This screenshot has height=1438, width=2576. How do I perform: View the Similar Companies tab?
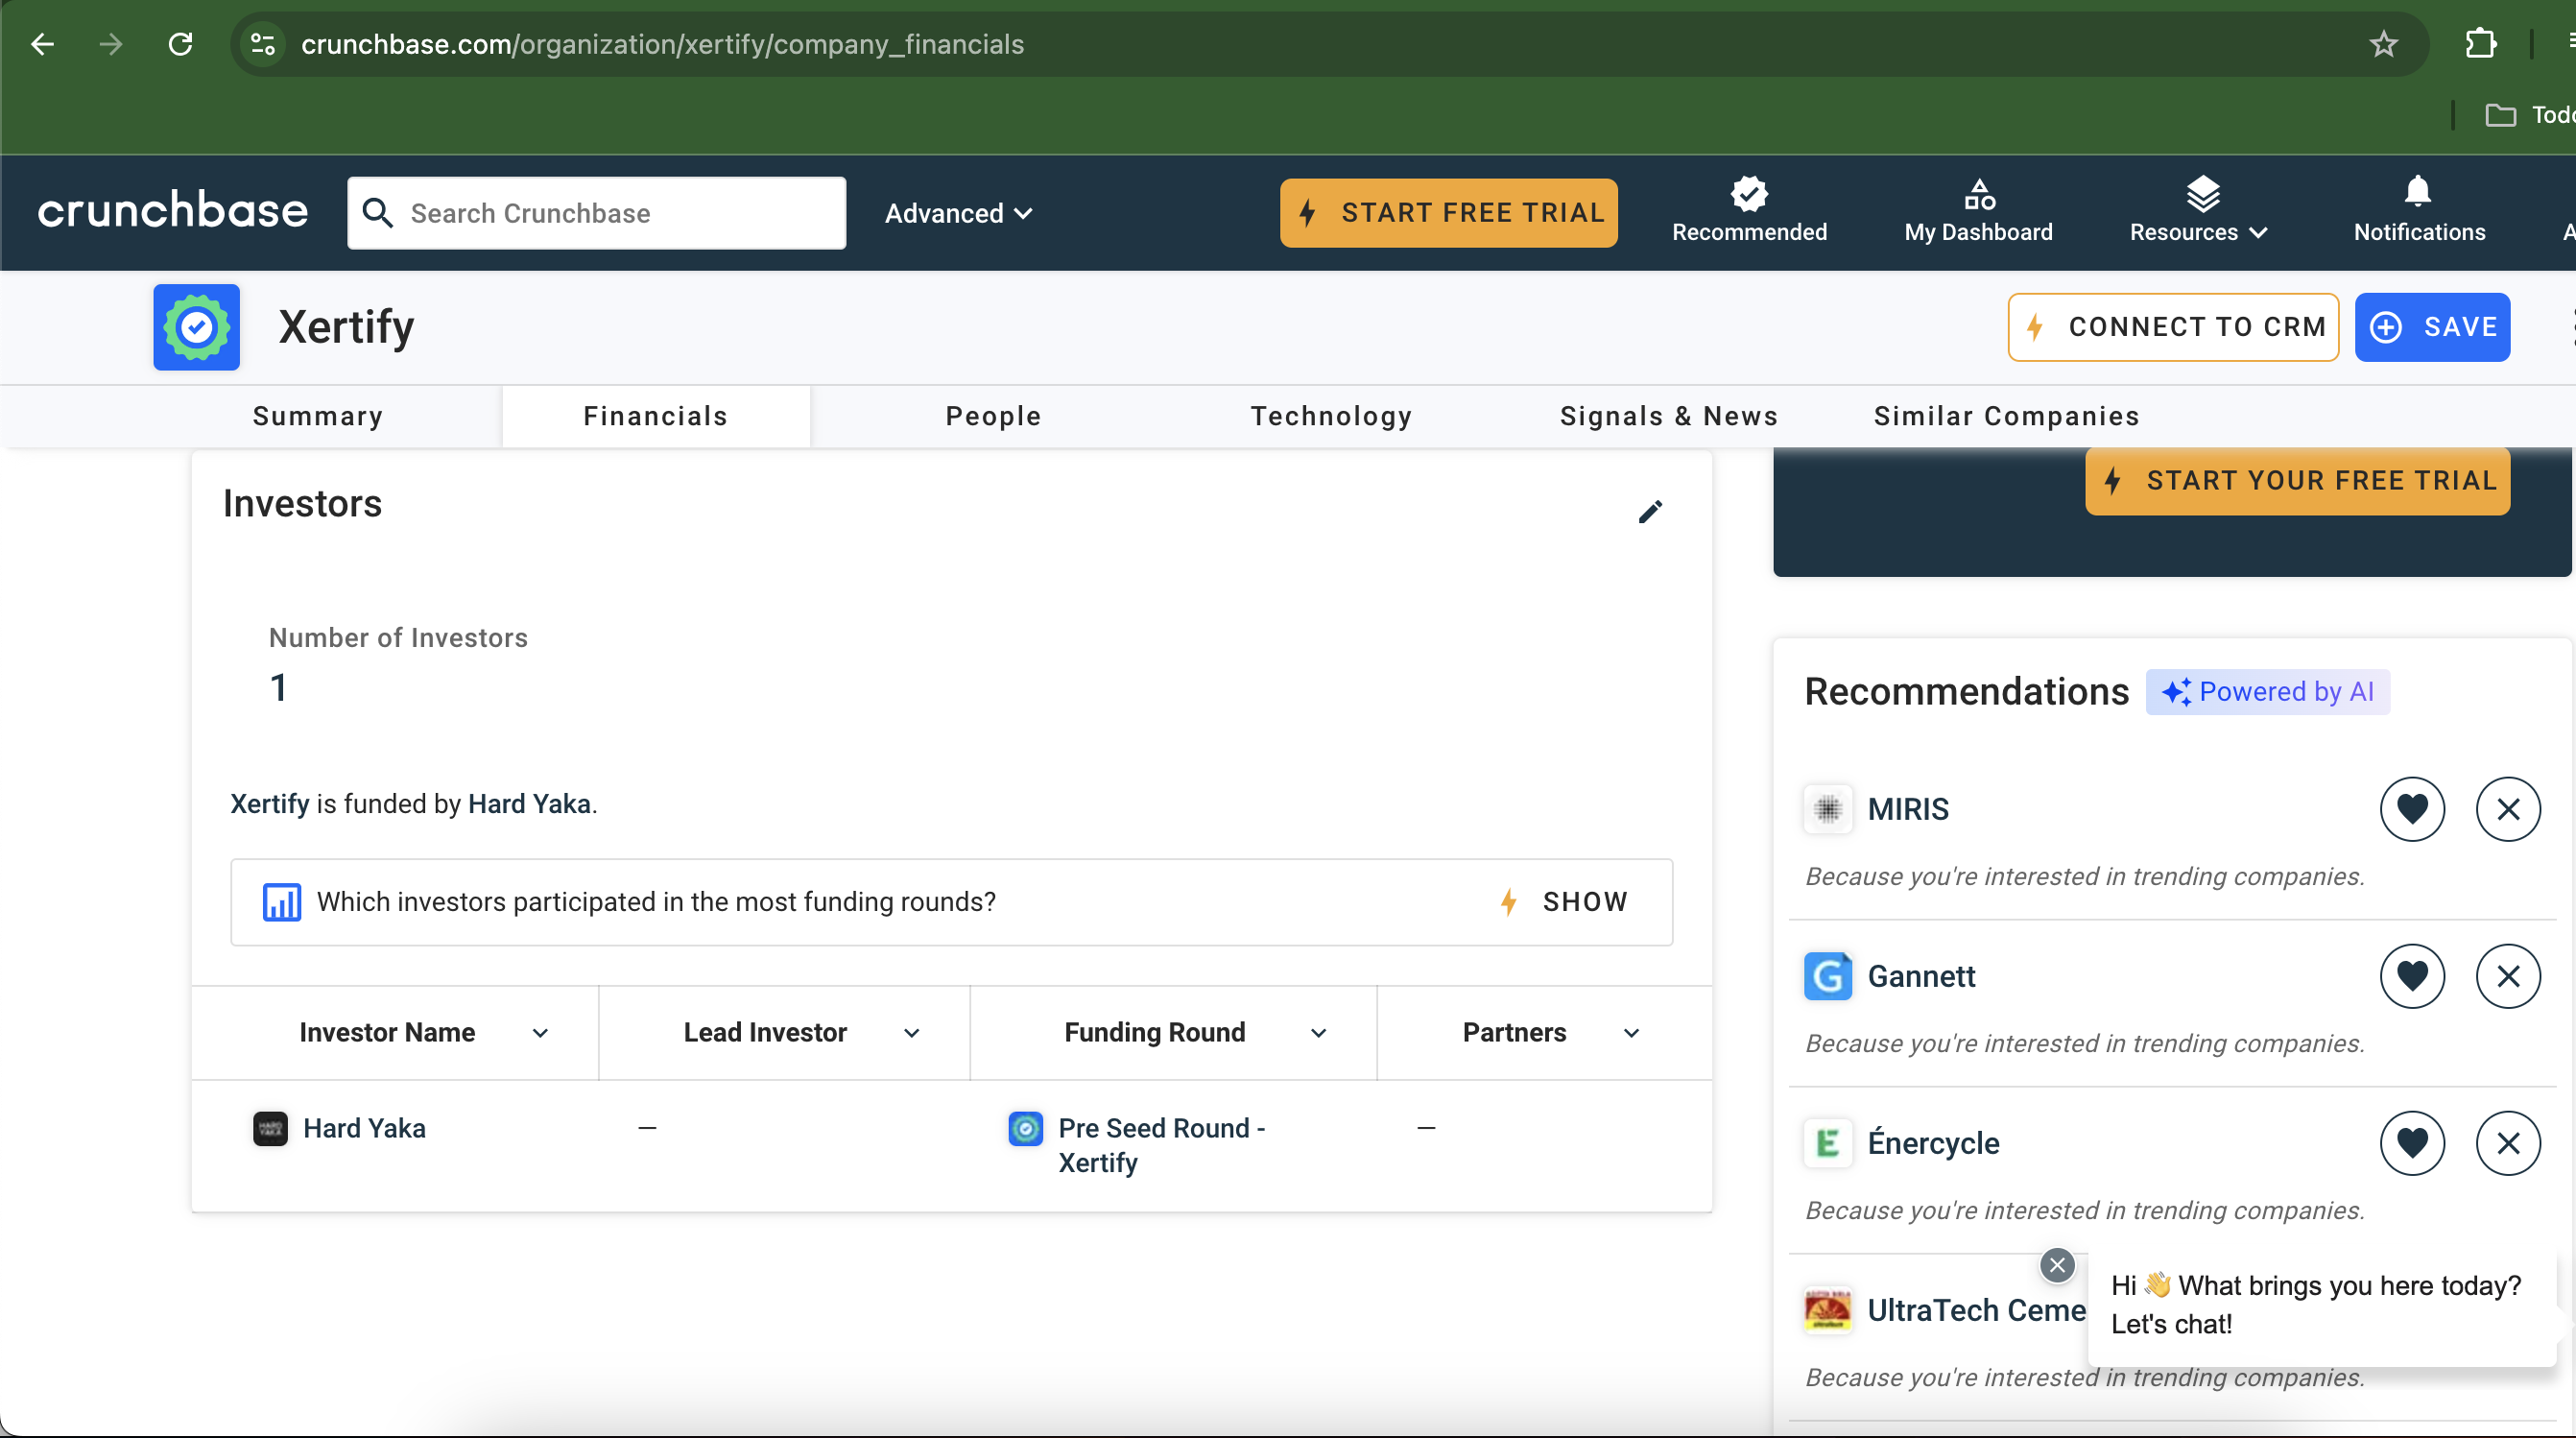pyautogui.click(x=2007, y=416)
